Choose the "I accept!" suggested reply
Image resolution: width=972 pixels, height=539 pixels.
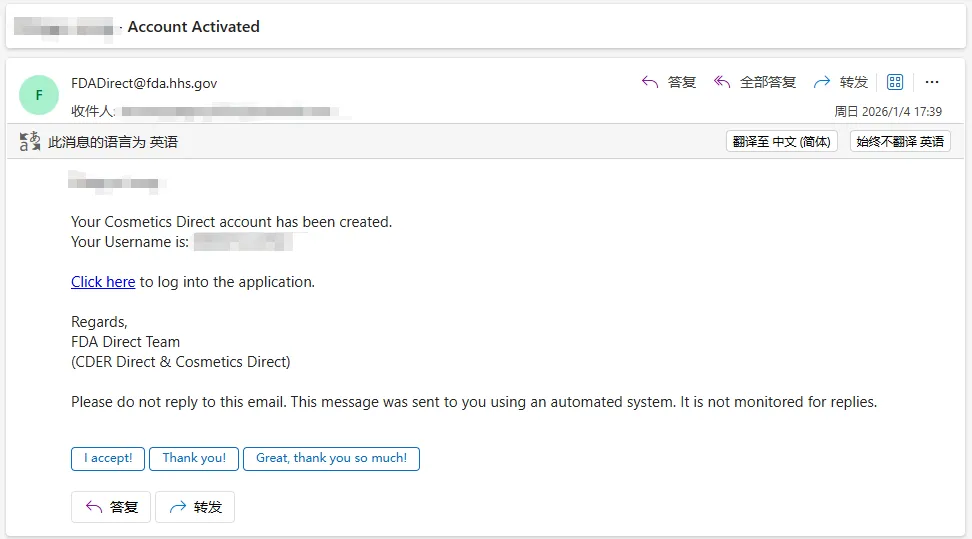(x=108, y=458)
